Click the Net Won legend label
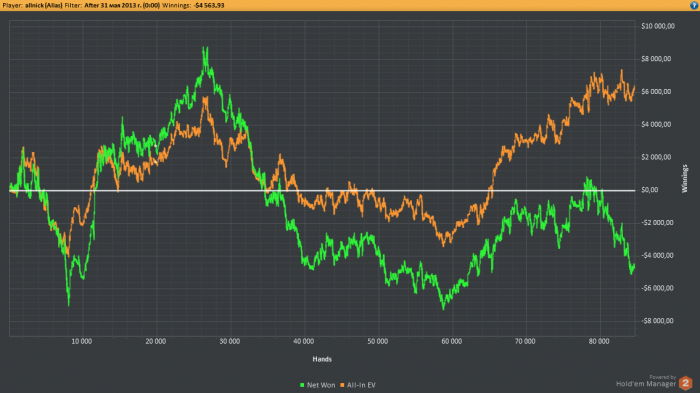The width and height of the screenshot is (700, 393). click(321, 385)
